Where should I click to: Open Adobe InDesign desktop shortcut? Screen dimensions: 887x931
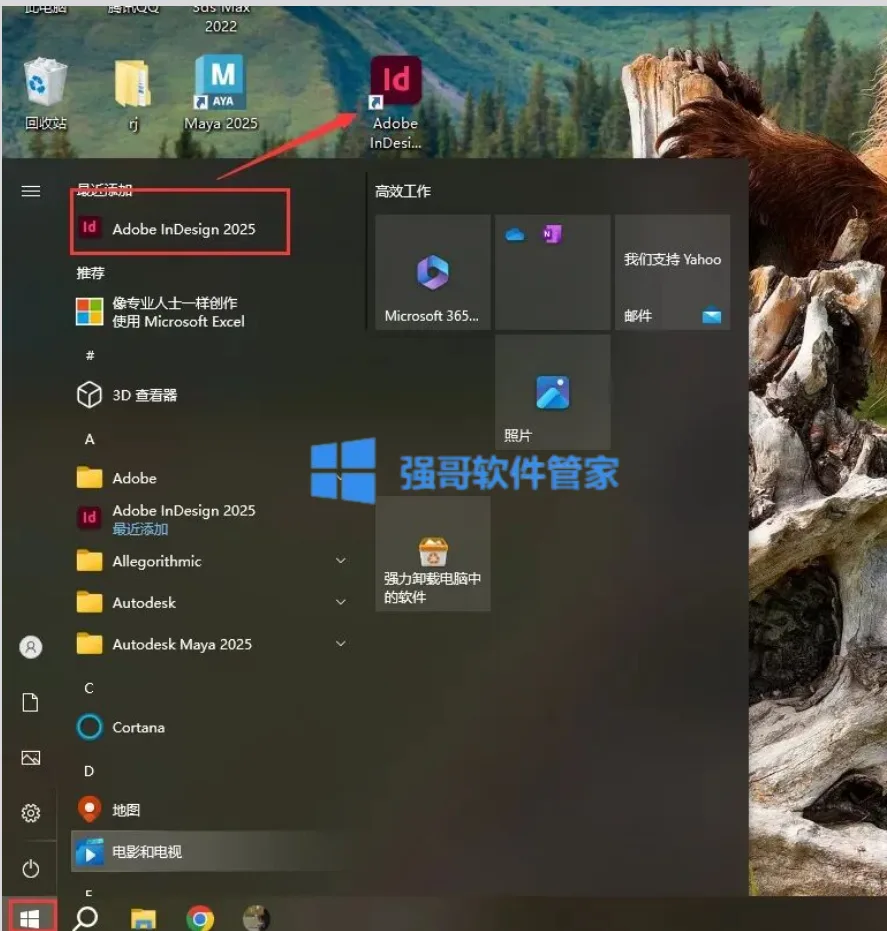pos(395,102)
